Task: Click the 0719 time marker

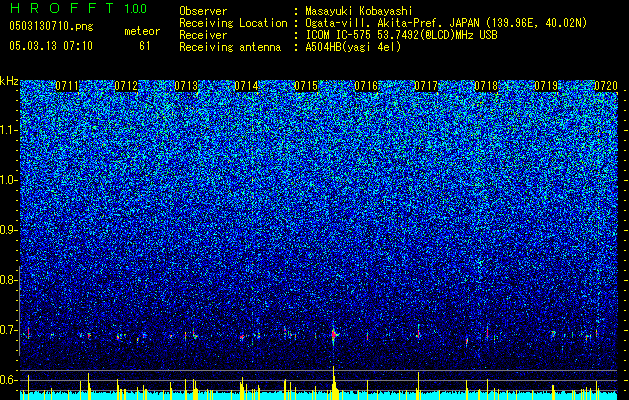Action: point(546,86)
